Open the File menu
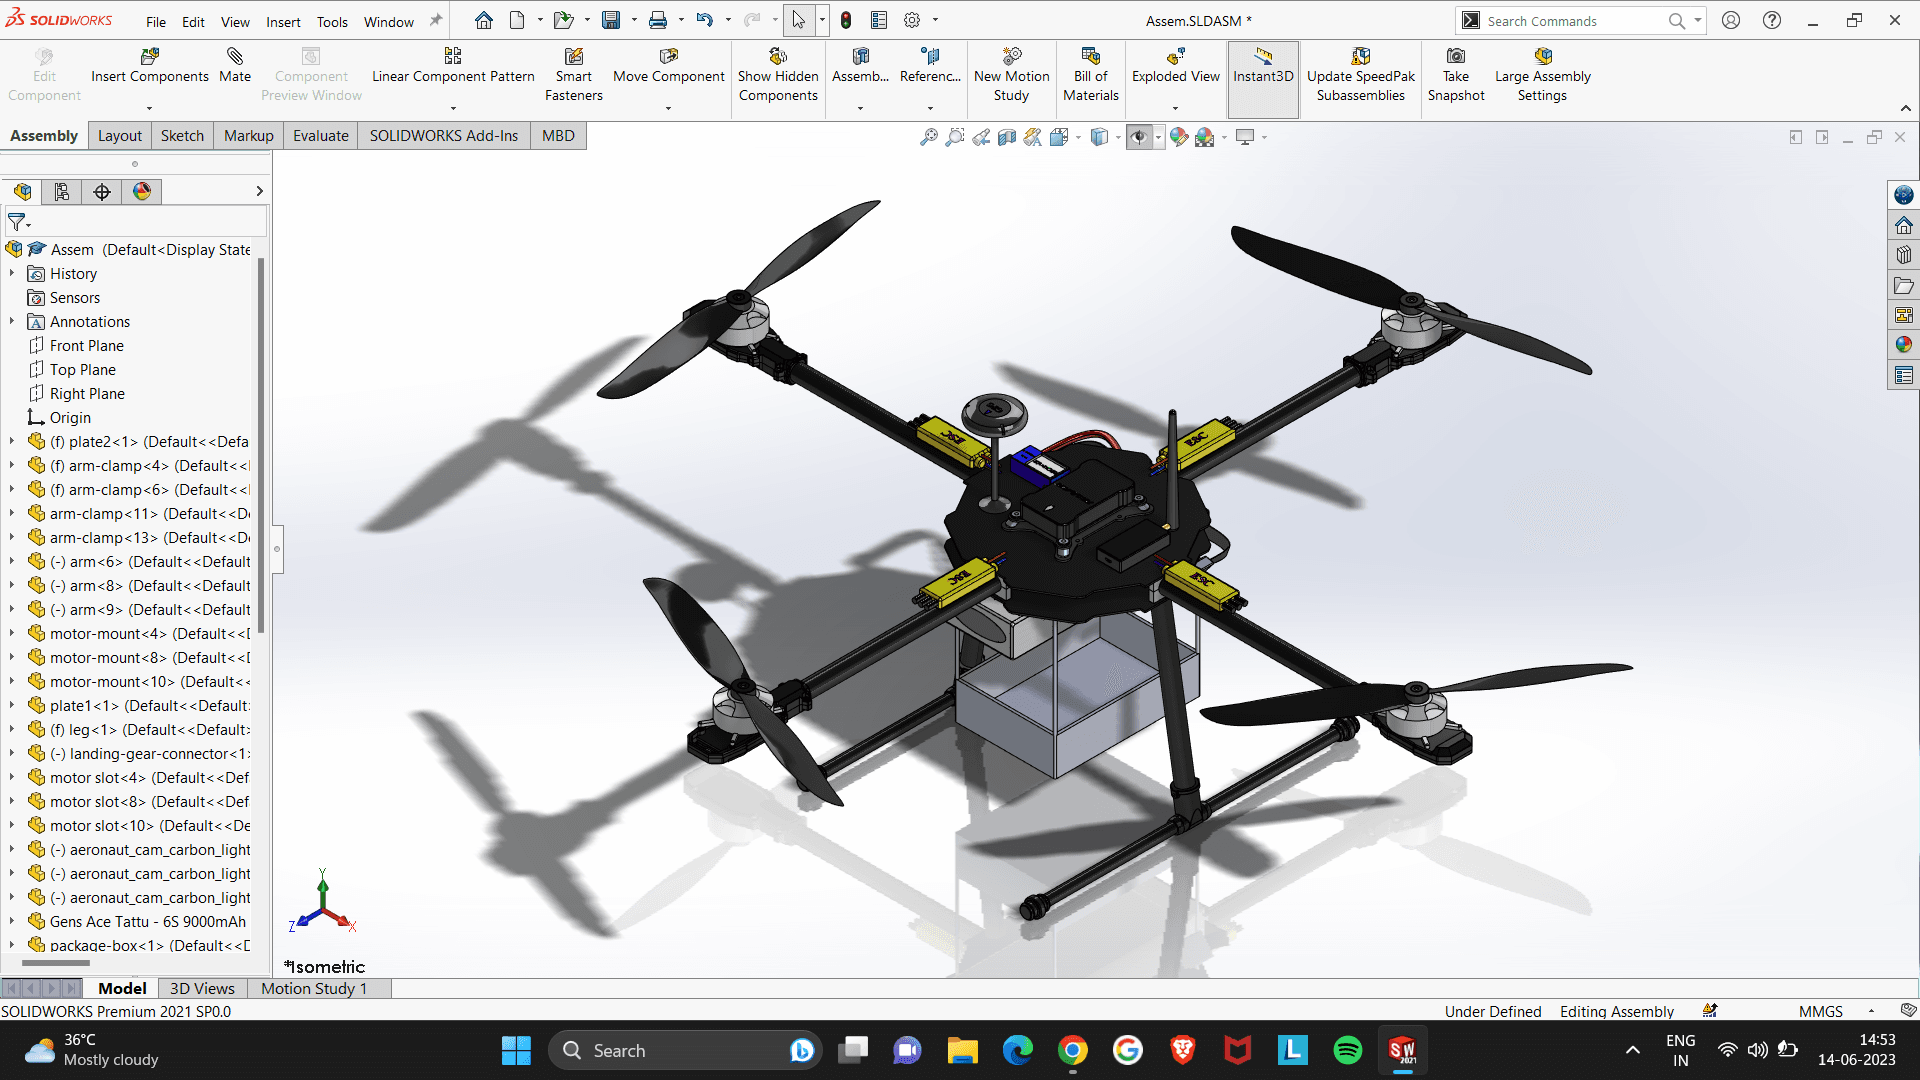This screenshot has width=1920, height=1080. point(156,21)
